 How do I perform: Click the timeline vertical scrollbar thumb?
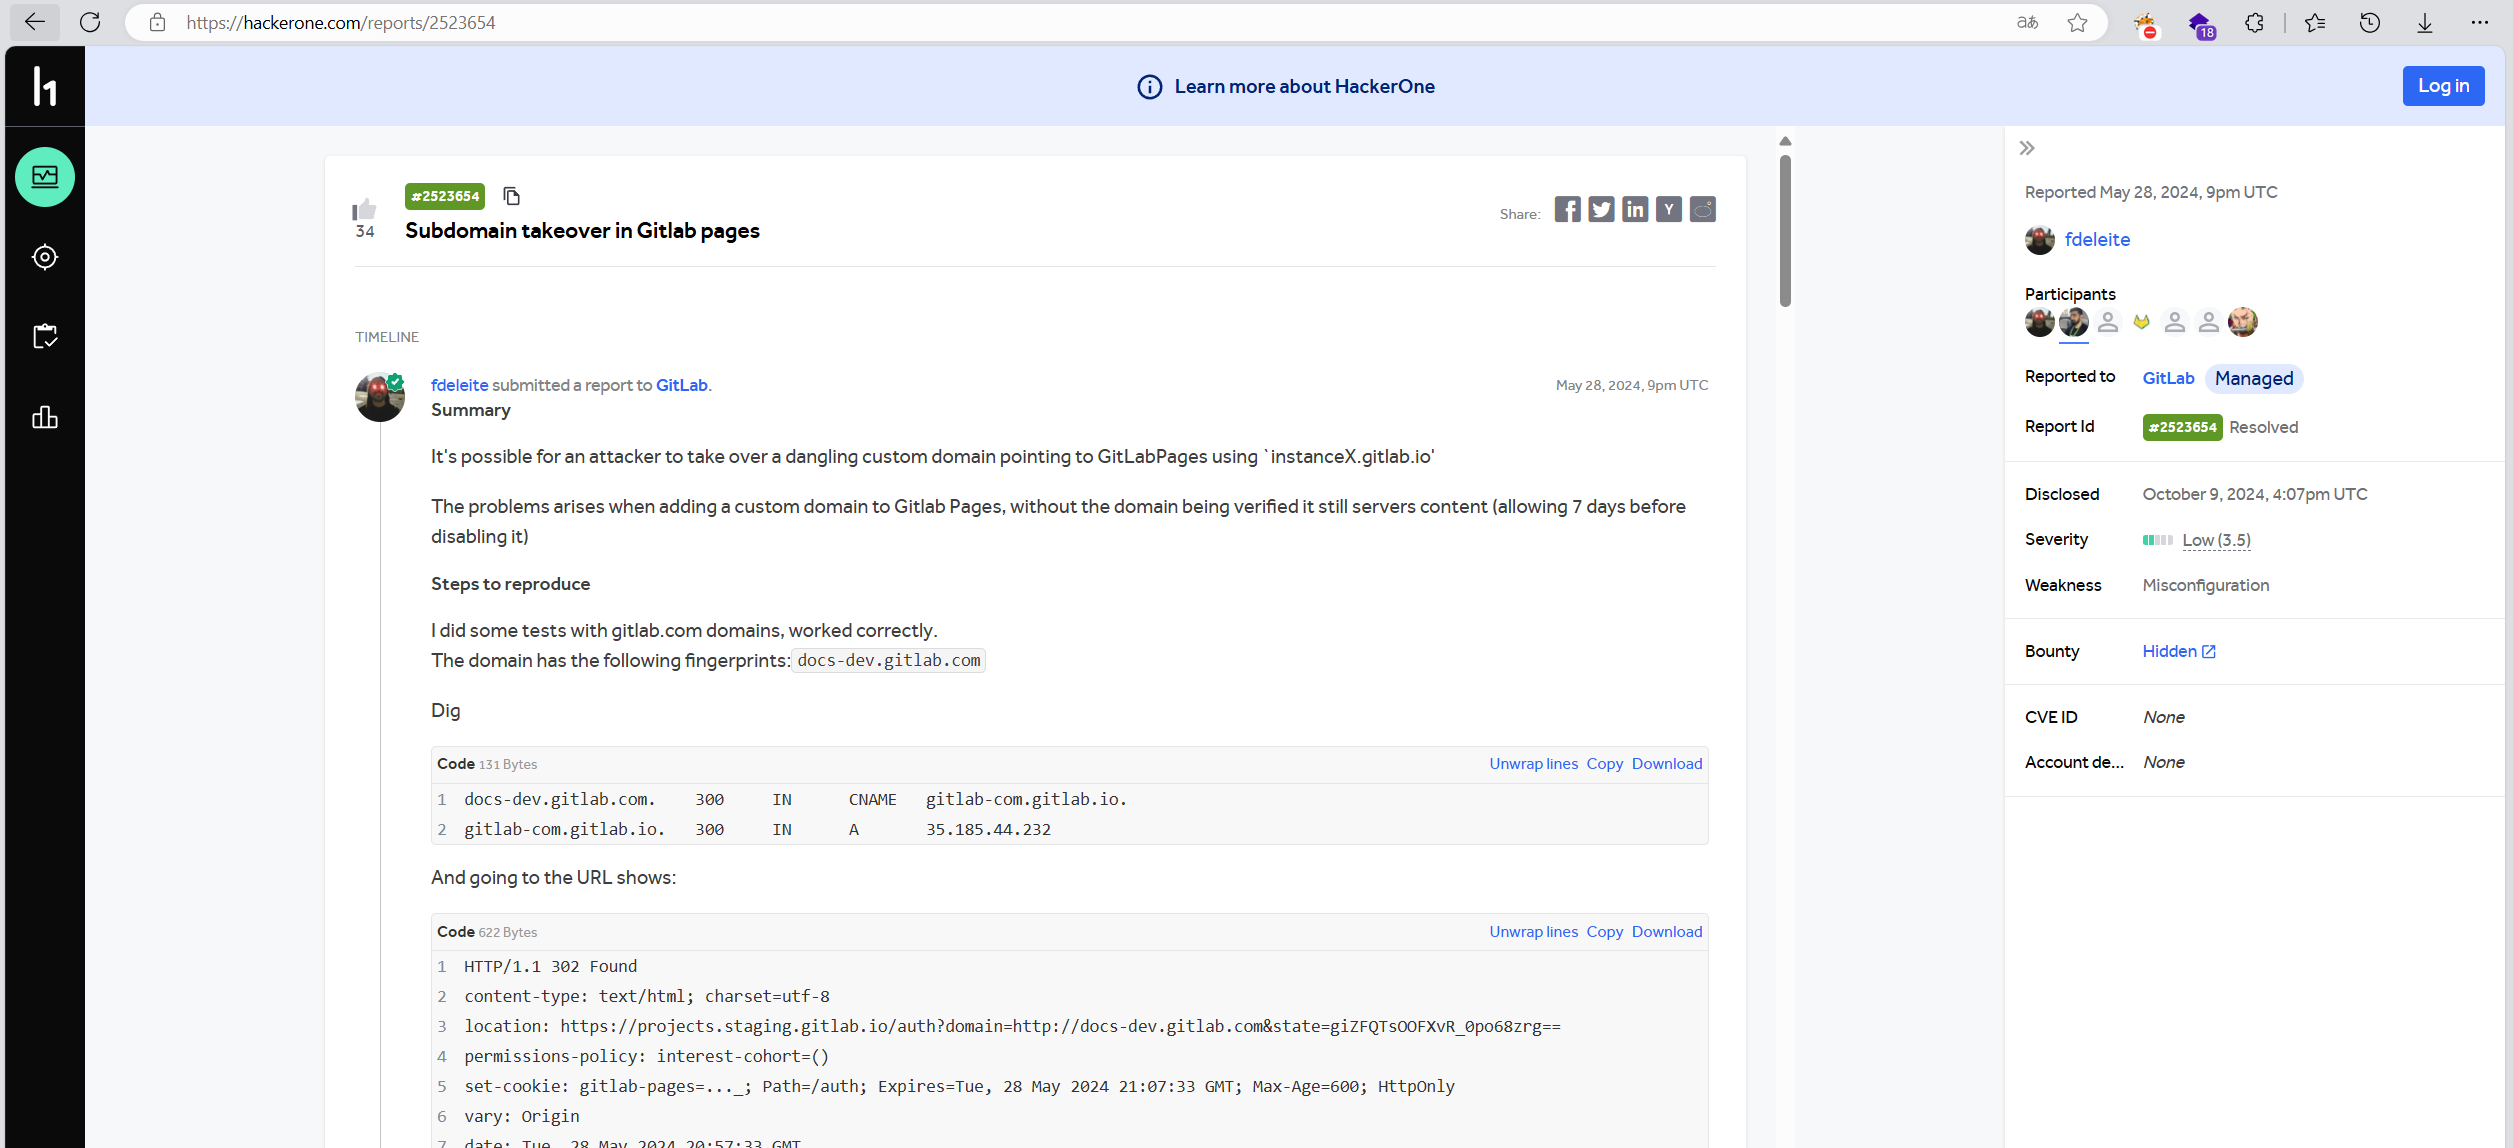click(1785, 230)
